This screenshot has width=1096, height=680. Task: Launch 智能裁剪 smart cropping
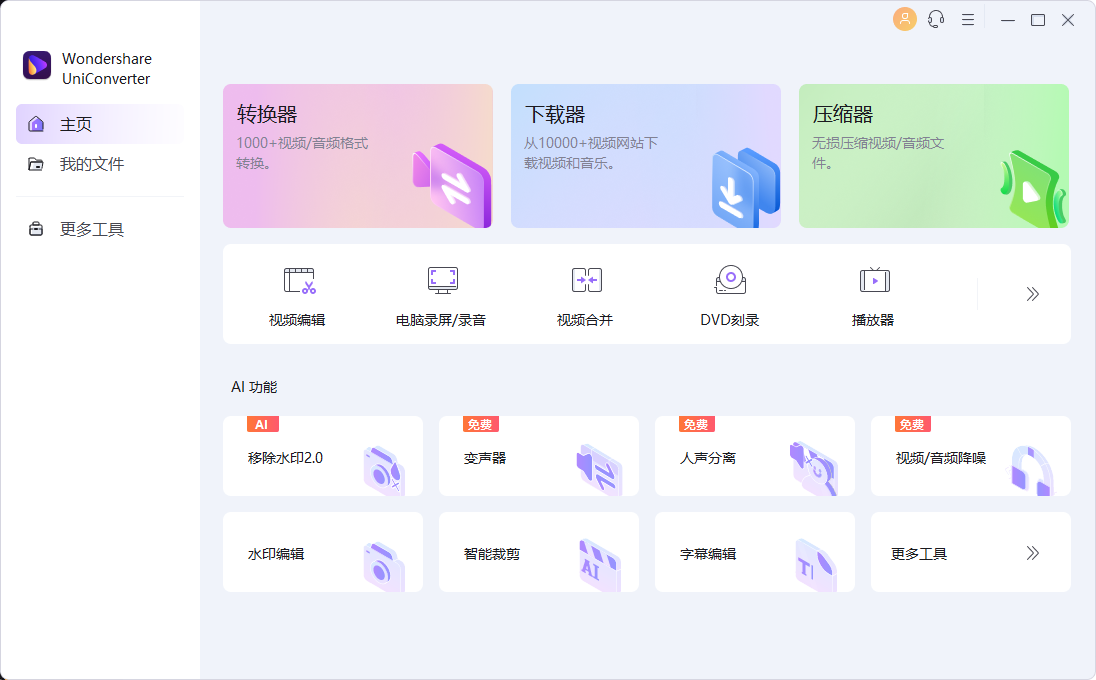538,552
